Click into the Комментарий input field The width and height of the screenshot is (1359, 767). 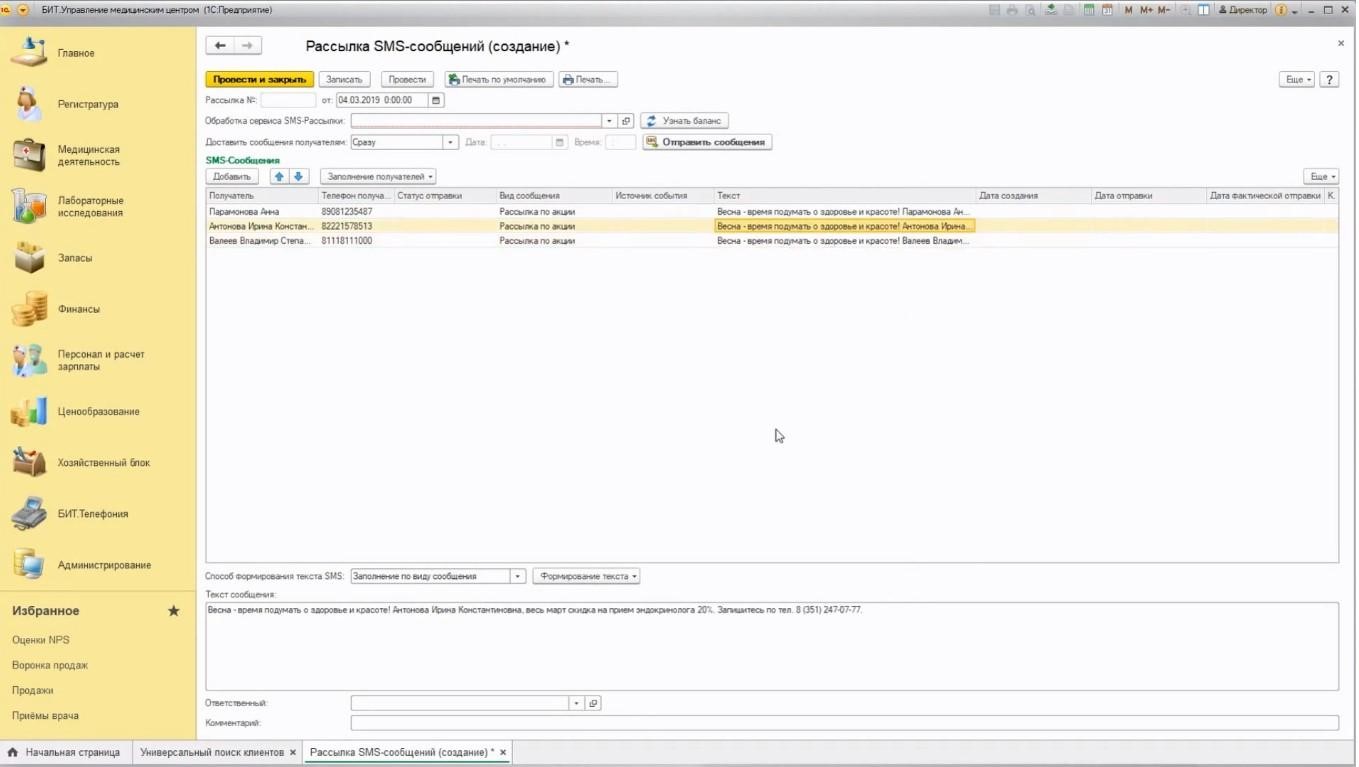(843, 723)
